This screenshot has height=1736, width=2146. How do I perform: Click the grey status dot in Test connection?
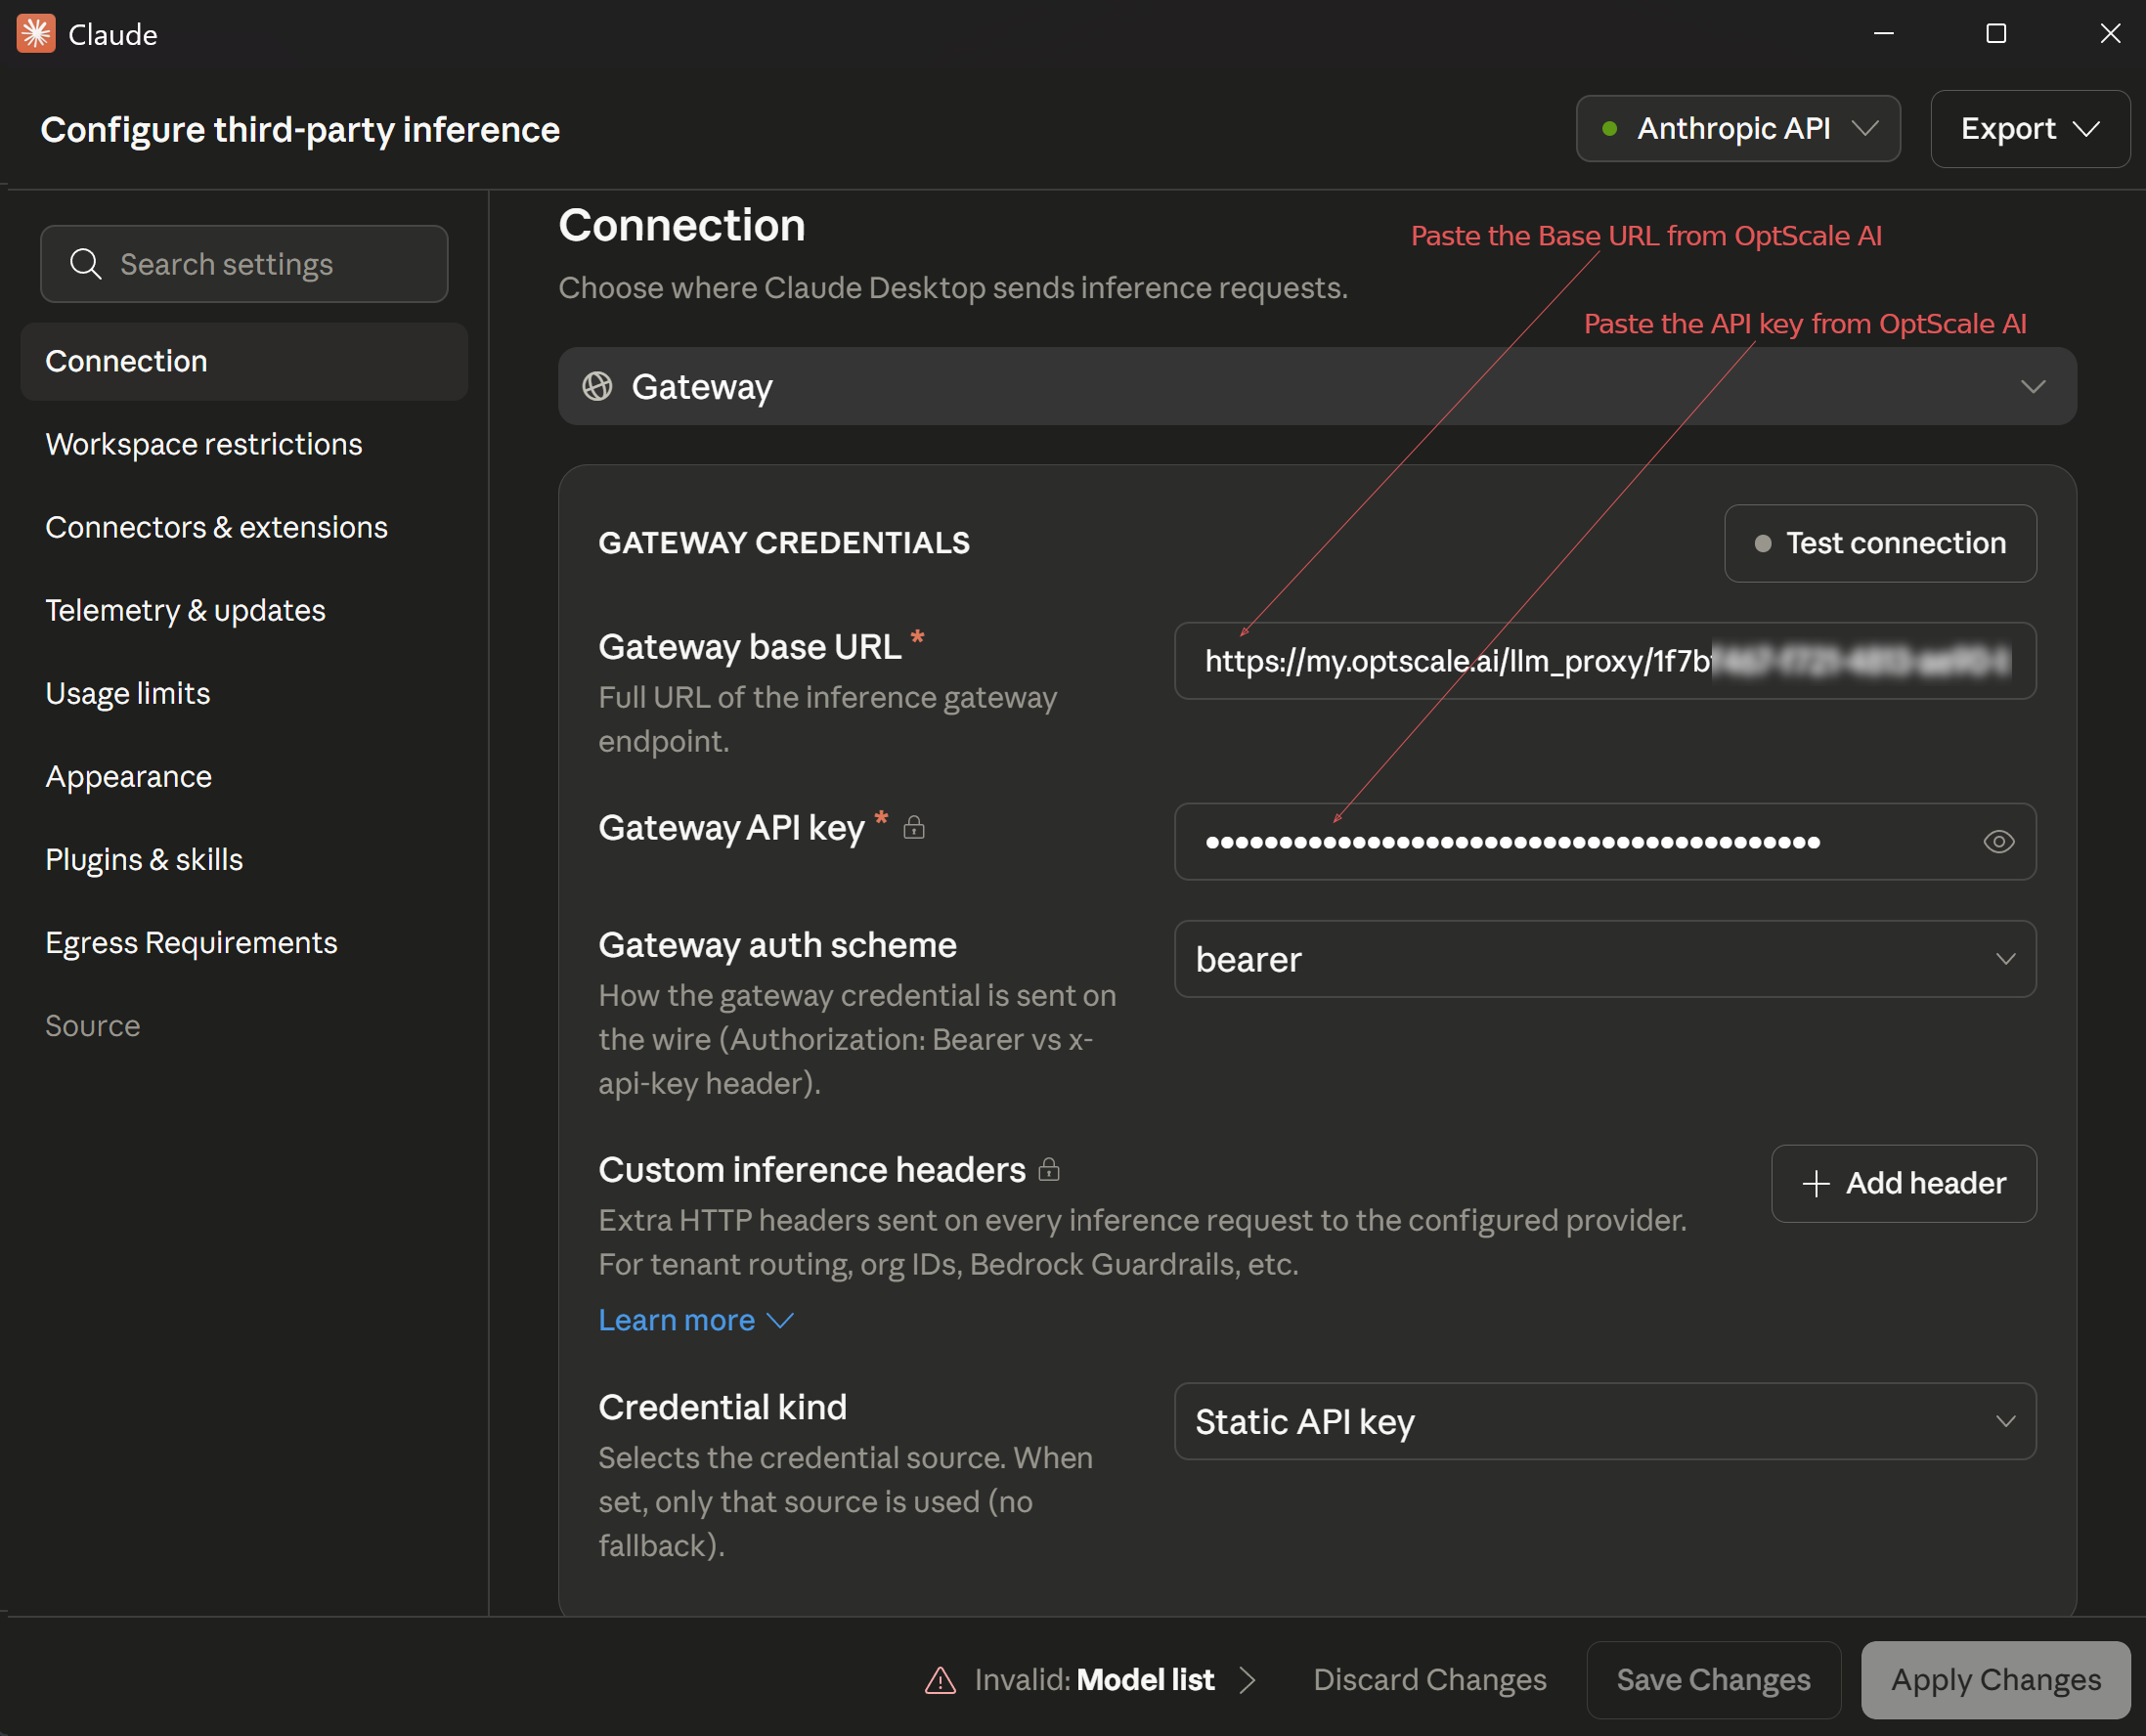(1763, 544)
